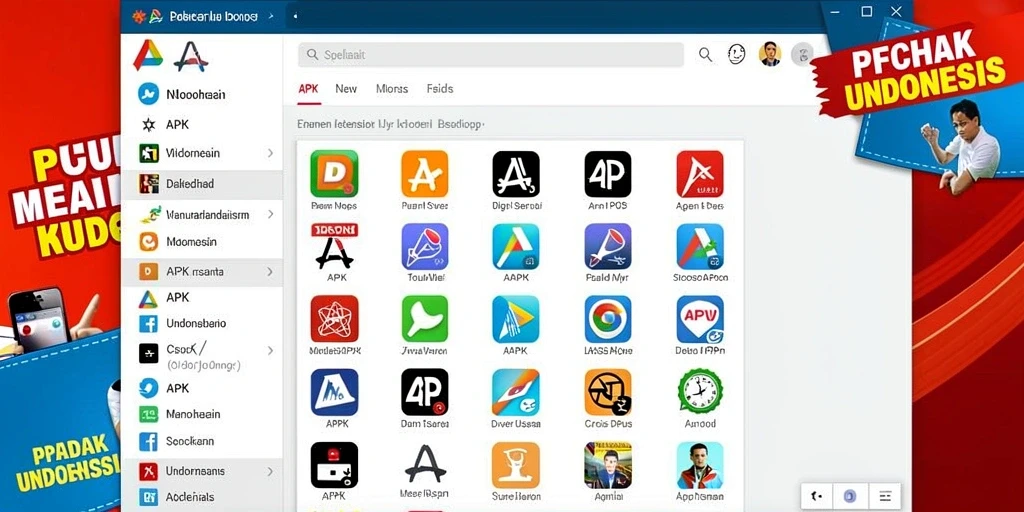
Task: Open the third-row AAPK app icon
Action: click(516, 319)
